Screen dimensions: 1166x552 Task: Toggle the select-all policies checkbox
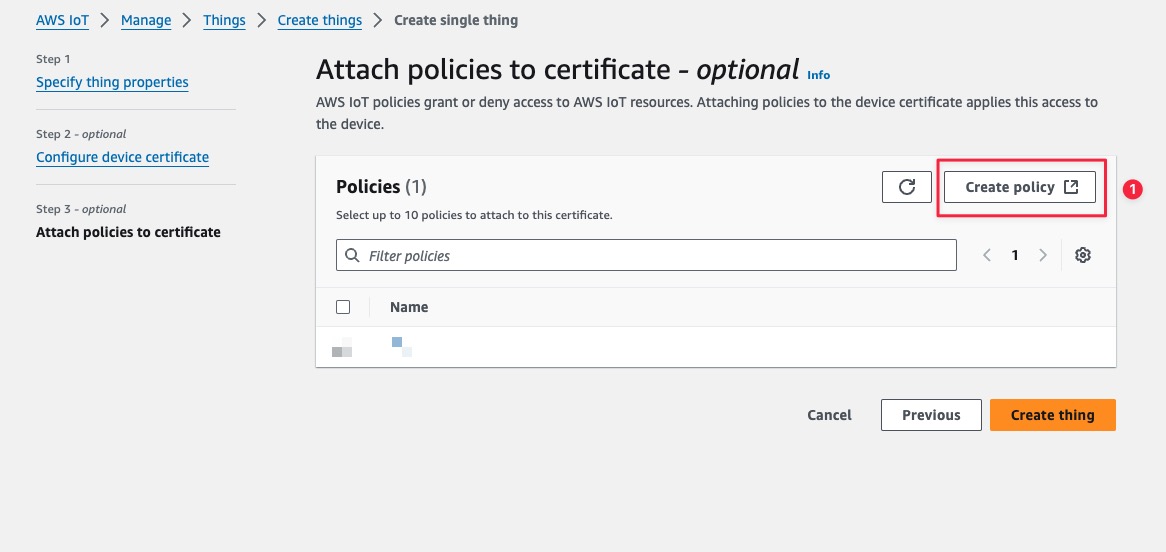click(x=343, y=307)
